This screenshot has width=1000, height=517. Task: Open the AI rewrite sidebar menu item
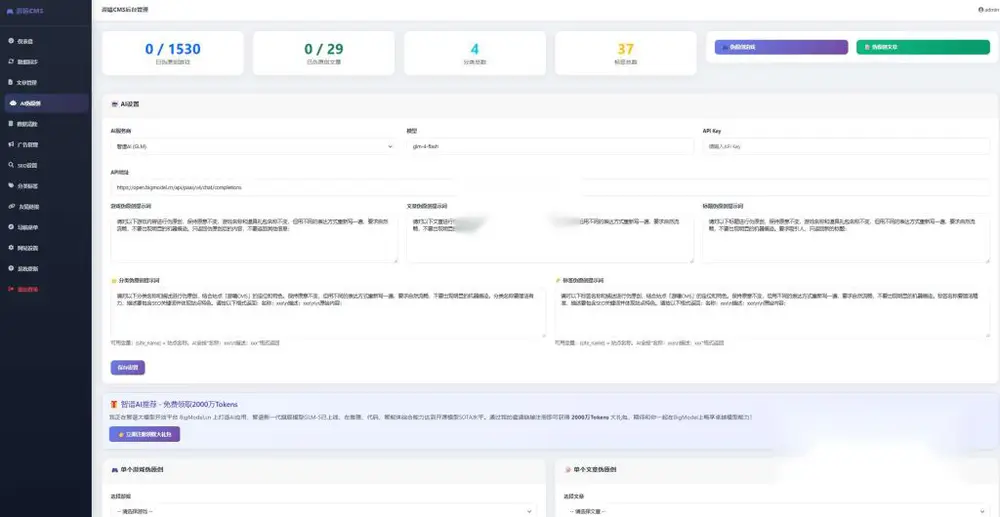46,103
